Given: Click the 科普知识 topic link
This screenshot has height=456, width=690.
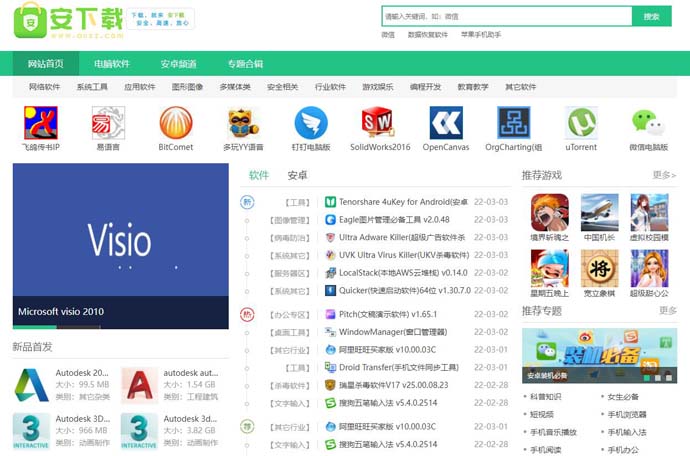Looking at the screenshot, I should coord(546,397).
